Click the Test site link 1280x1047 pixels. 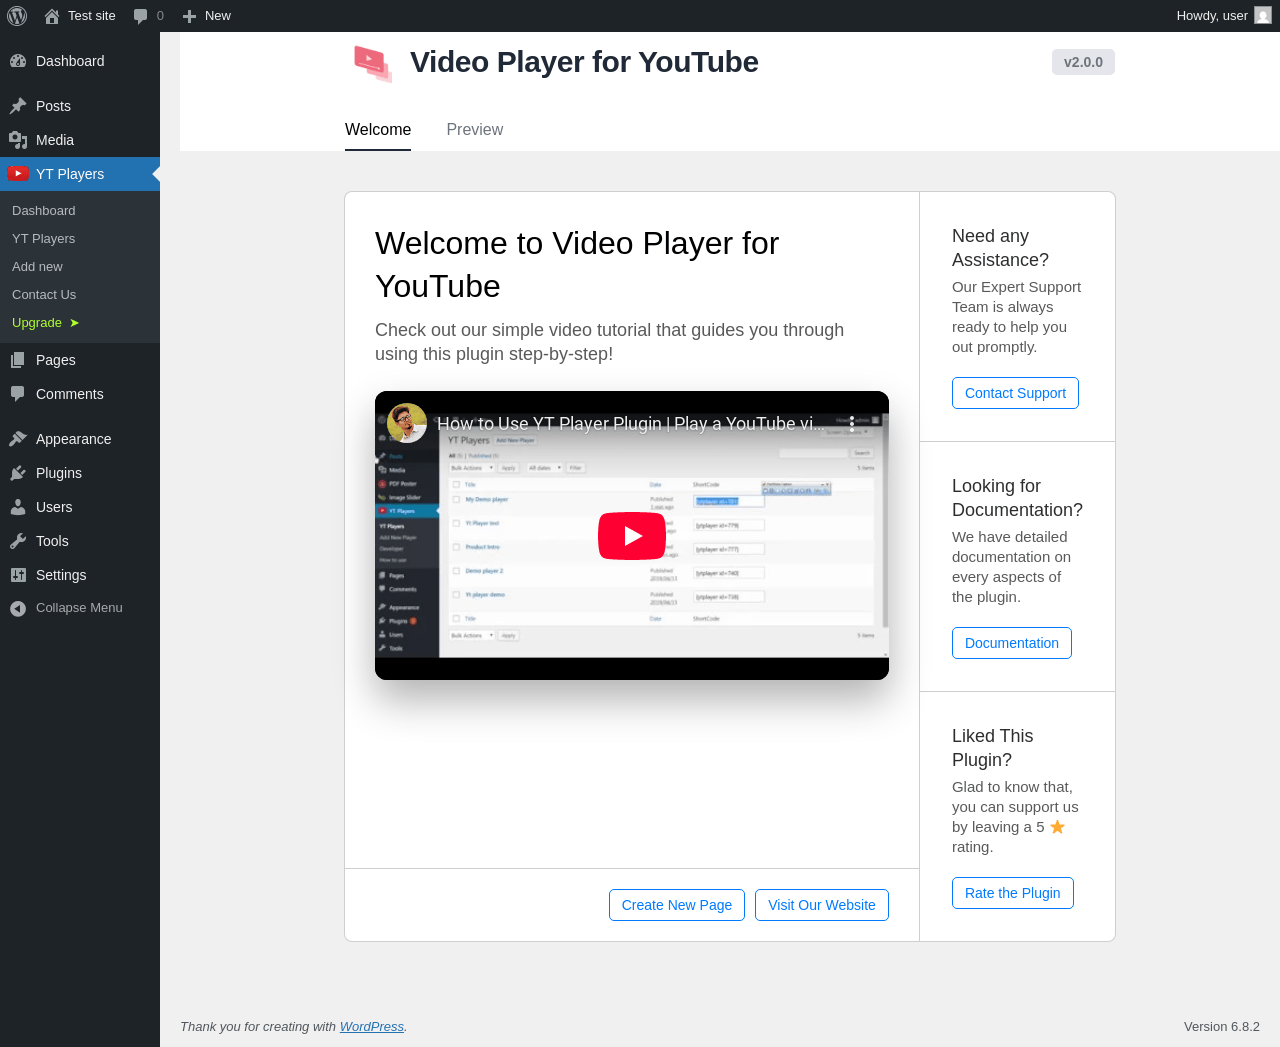[92, 16]
